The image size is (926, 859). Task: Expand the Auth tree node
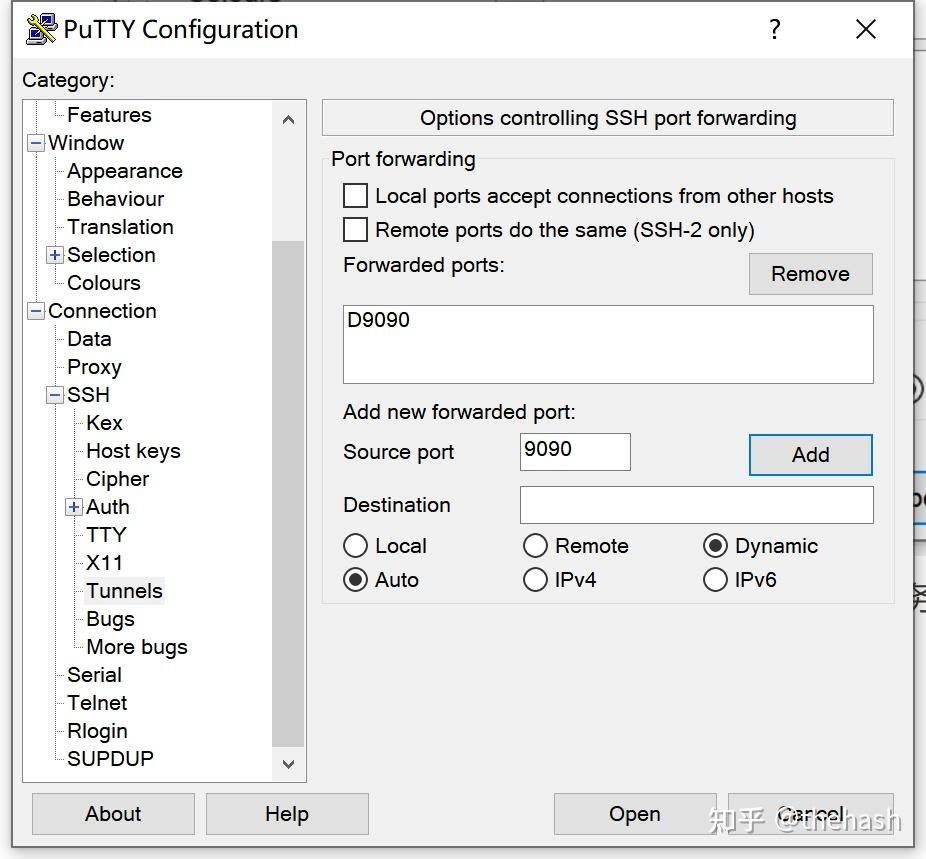tap(74, 507)
